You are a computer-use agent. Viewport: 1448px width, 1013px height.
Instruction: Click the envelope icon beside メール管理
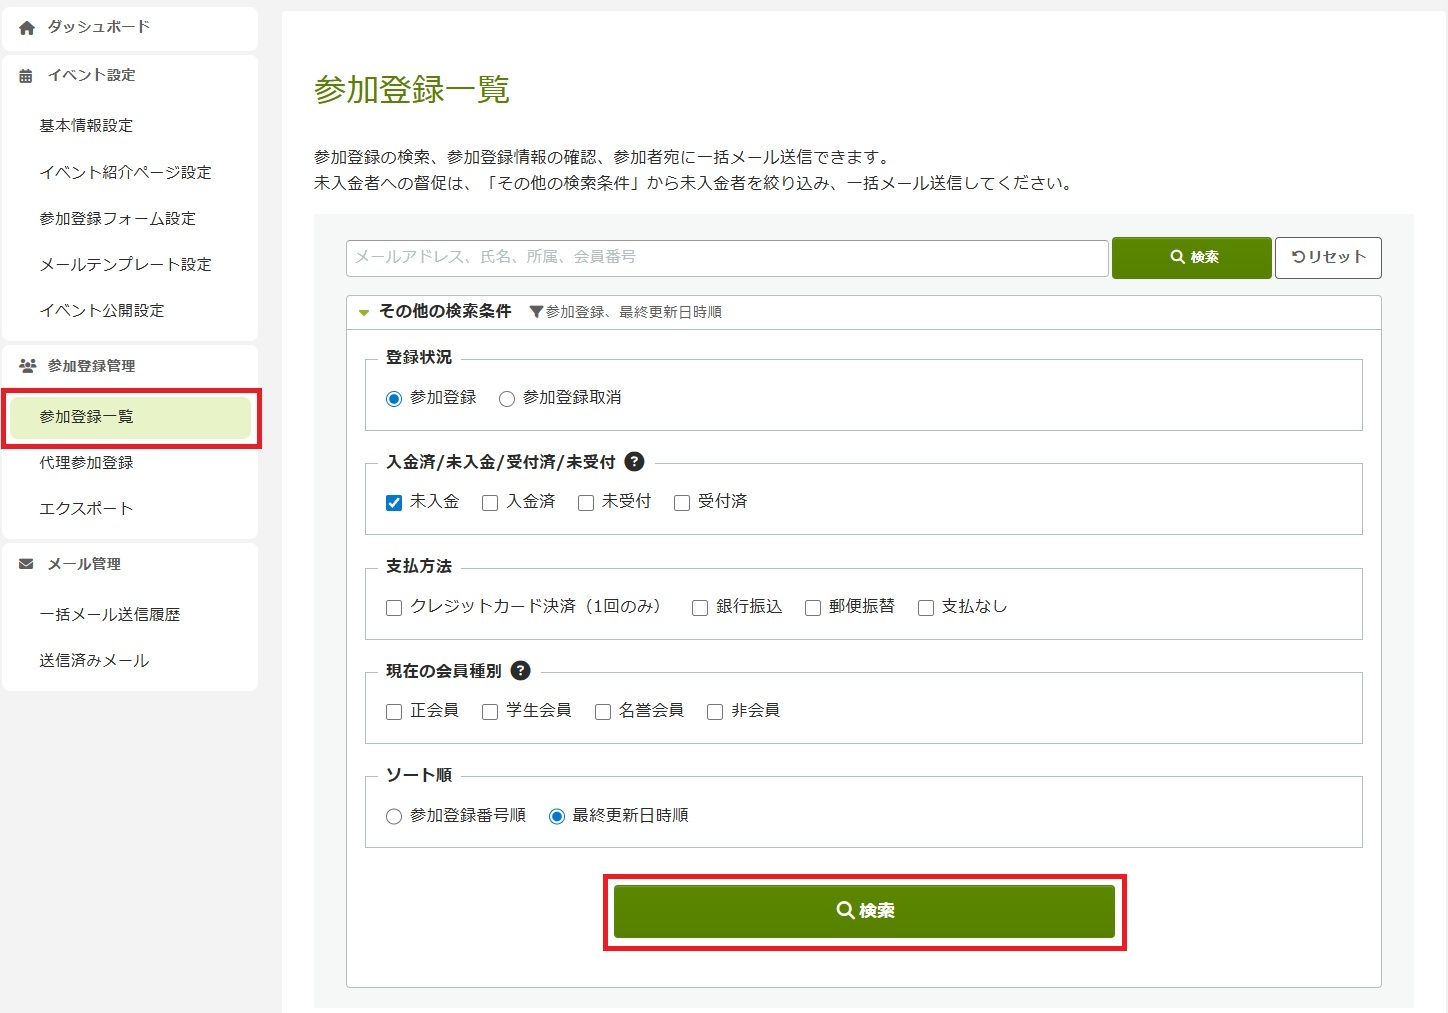pos(26,564)
